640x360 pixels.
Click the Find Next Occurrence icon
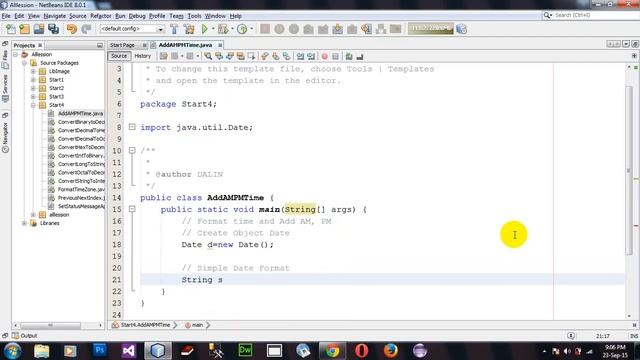tap(230, 56)
